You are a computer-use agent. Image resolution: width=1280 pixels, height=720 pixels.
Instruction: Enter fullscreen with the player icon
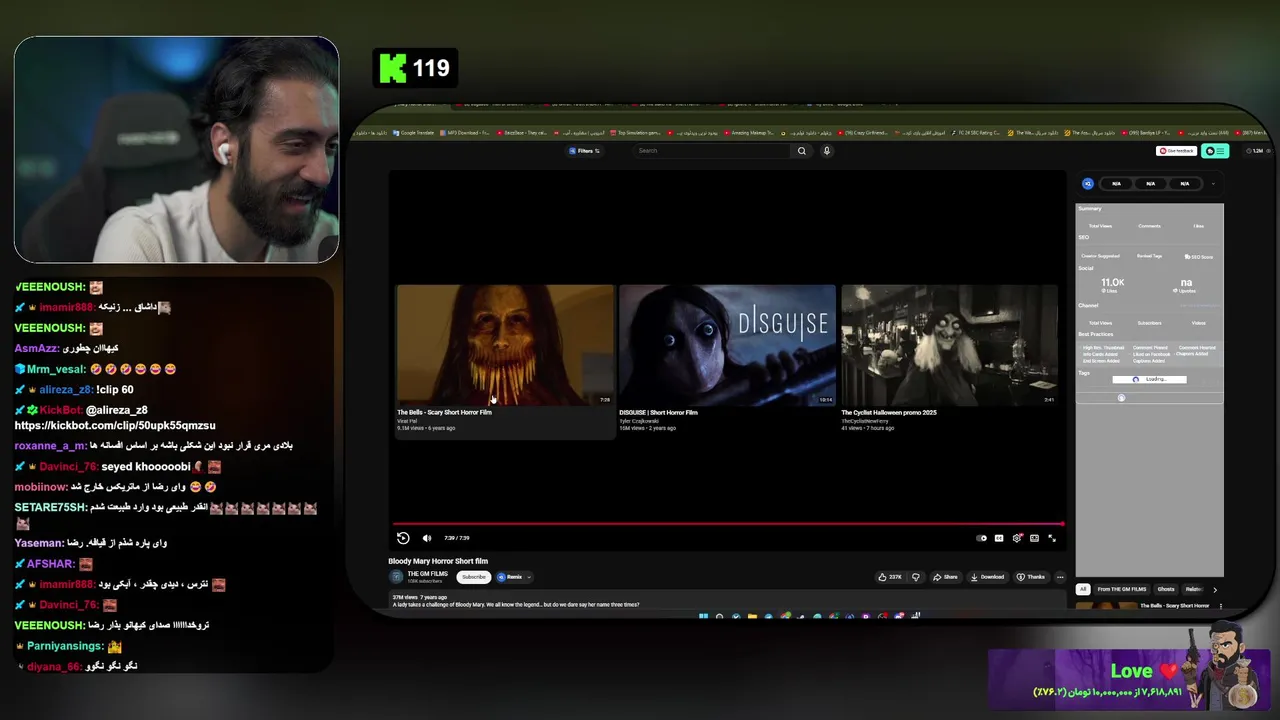(1052, 538)
